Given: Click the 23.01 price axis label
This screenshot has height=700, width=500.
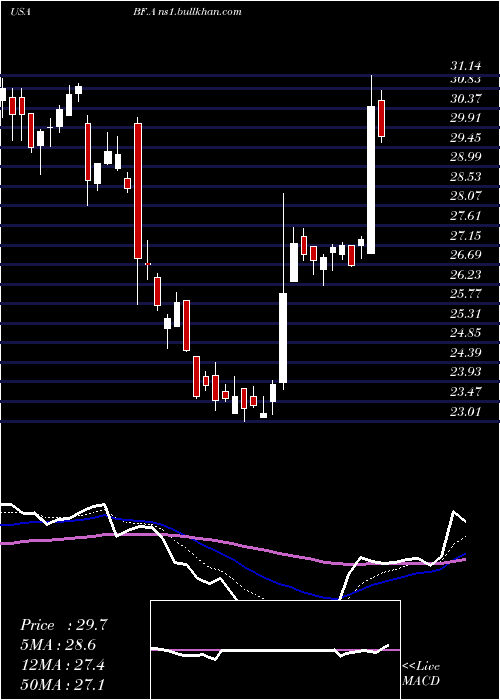Looking at the screenshot, I should point(466,411).
